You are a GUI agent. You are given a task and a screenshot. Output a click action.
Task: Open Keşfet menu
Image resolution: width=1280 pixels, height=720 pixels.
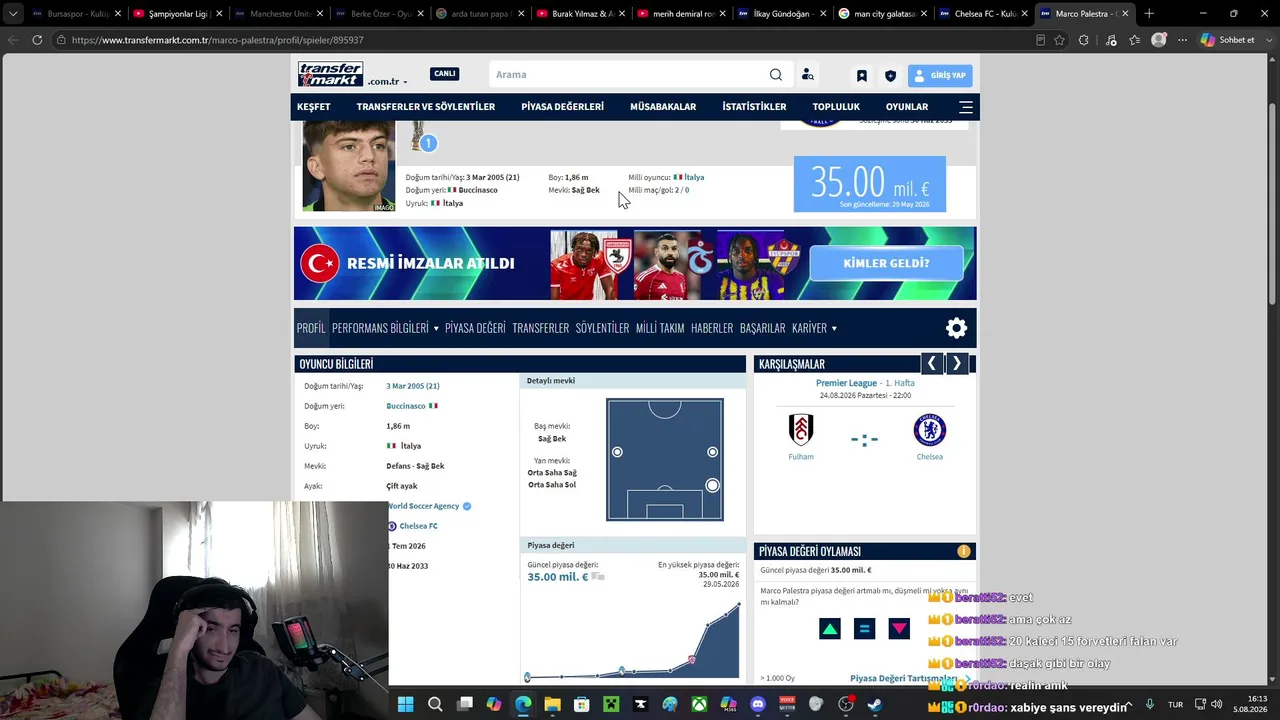point(313,107)
